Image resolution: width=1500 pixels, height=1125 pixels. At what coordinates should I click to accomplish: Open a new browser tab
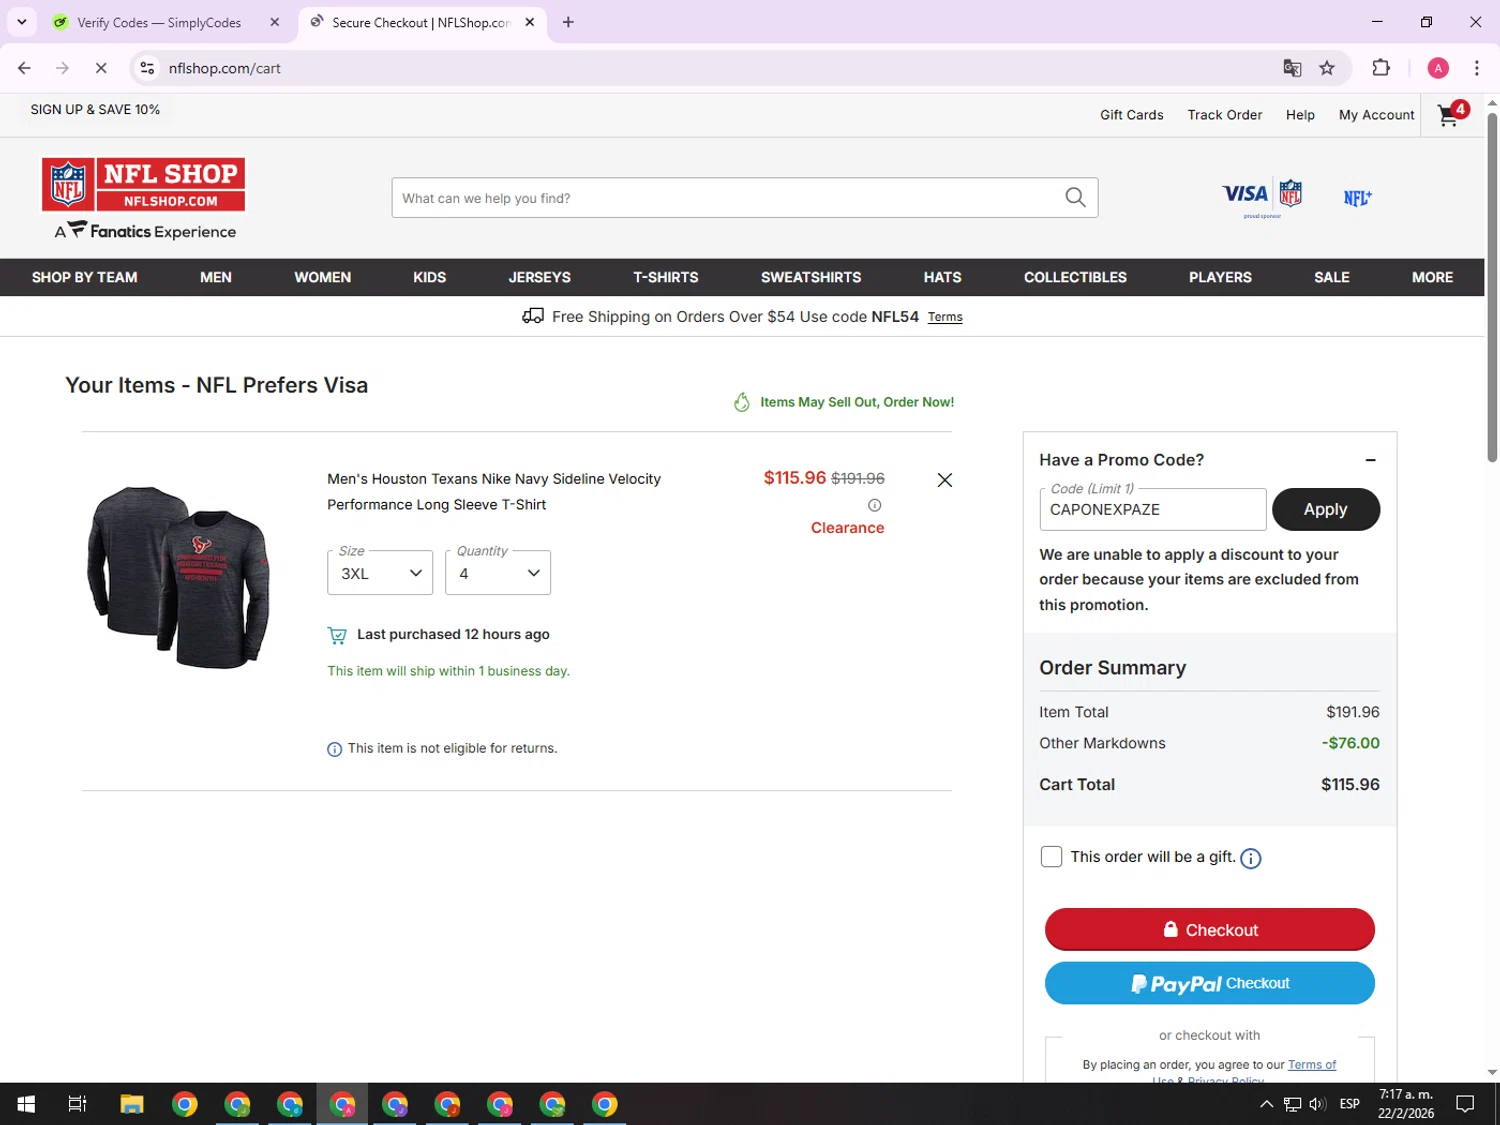568,22
